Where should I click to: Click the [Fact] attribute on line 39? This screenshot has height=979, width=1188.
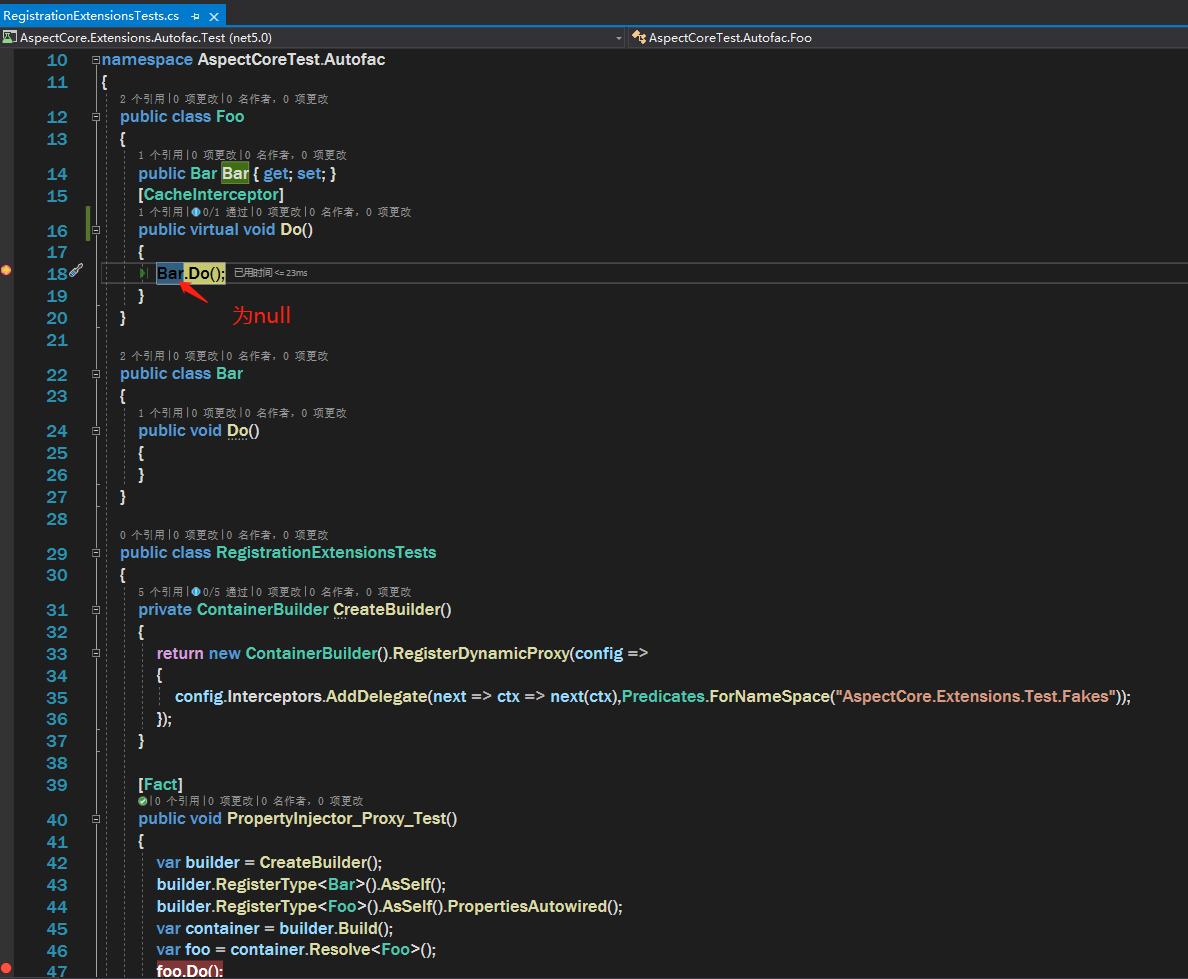pos(161,784)
